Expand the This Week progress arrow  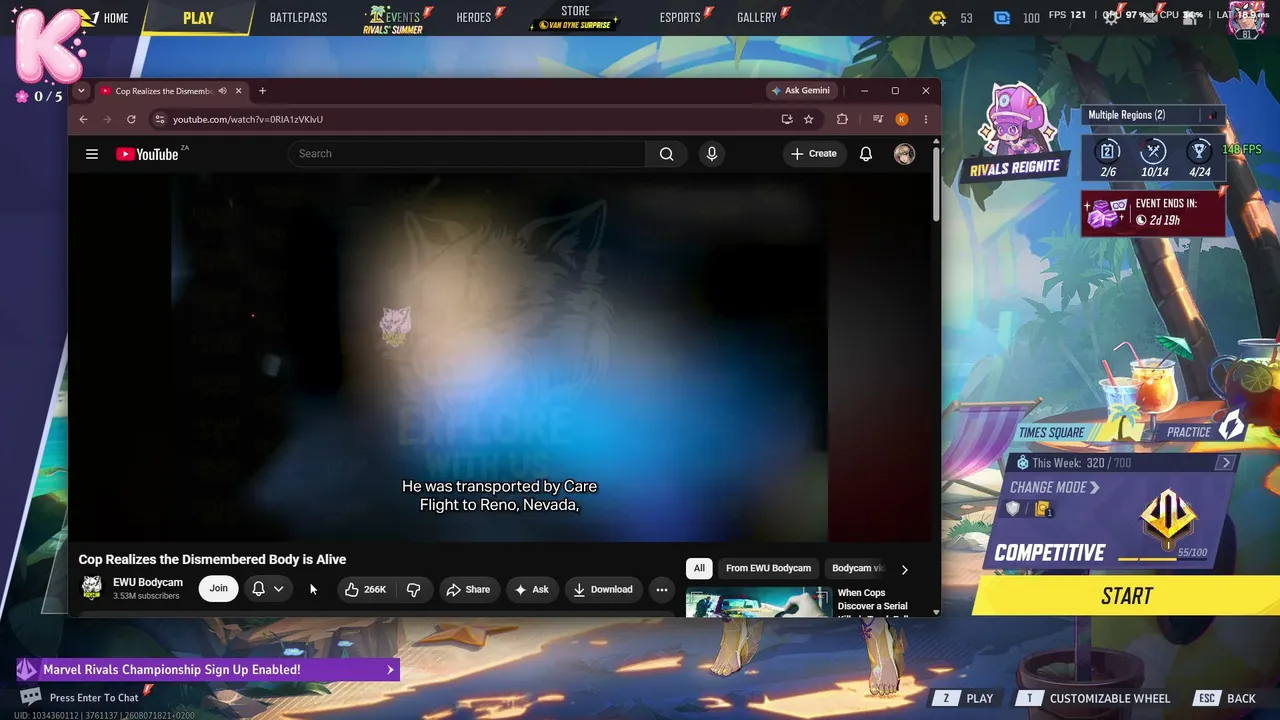click(1225, 463)
